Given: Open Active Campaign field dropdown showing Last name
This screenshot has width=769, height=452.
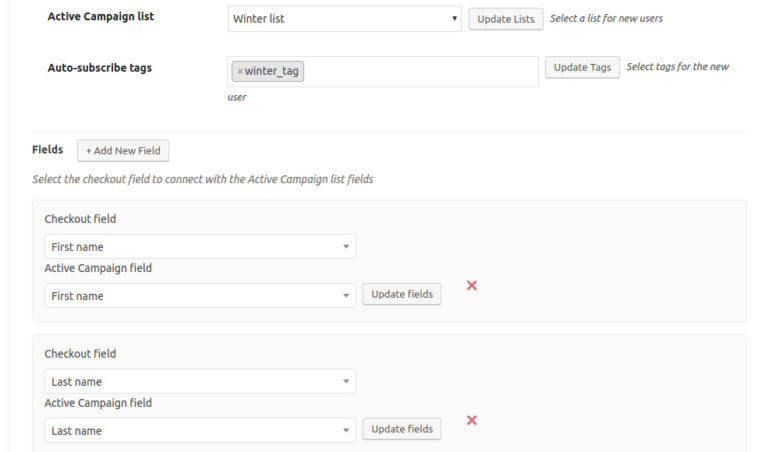Looking at the screenshot, I should [200, 430].
